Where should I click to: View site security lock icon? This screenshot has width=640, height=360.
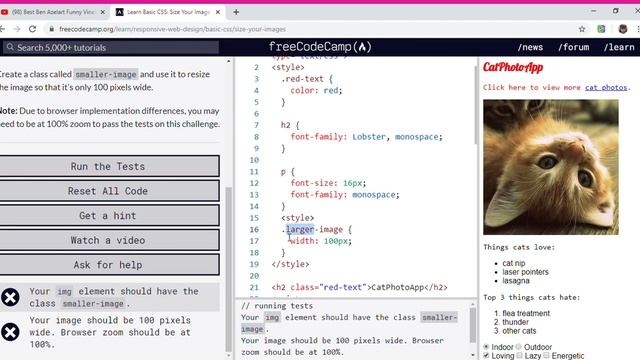[51, 29]
